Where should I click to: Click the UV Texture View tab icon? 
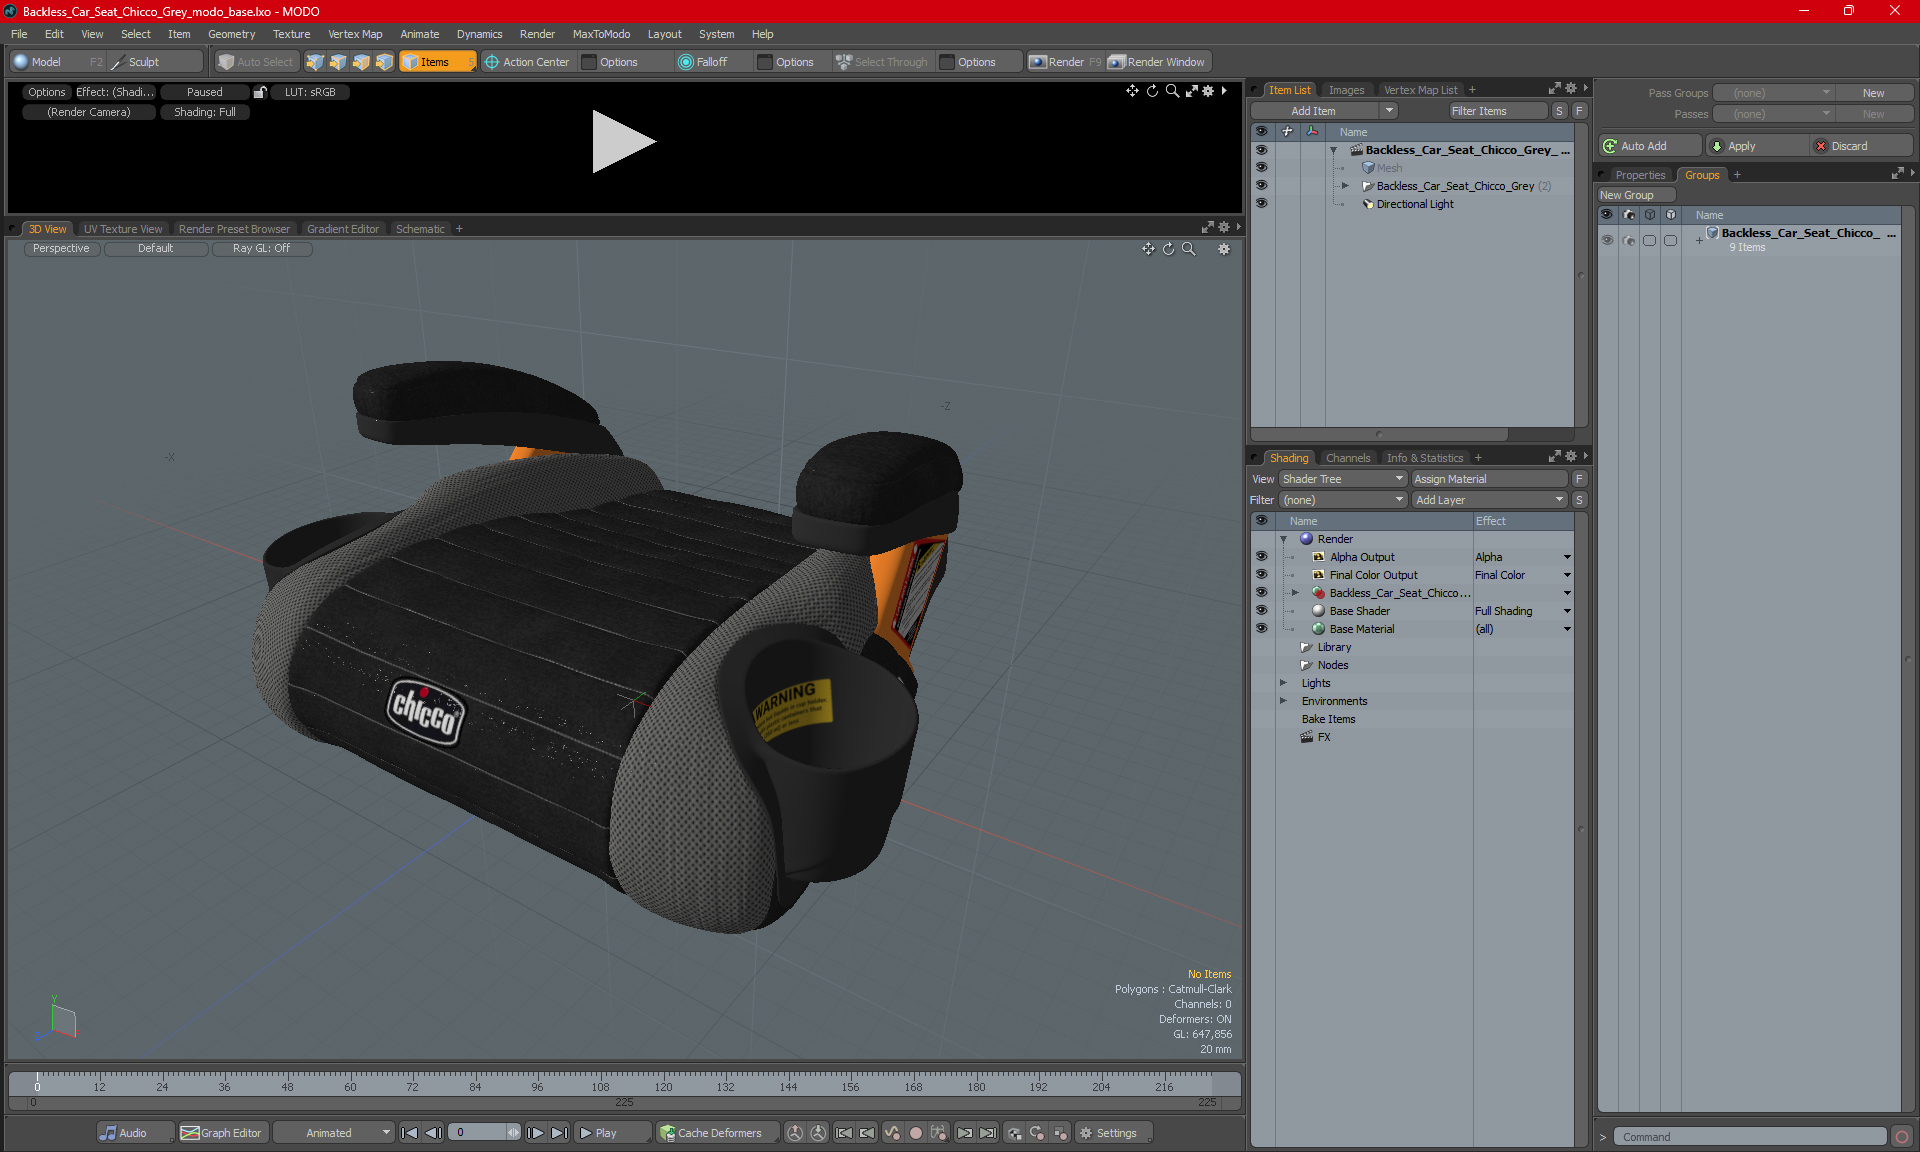(123, 229)
